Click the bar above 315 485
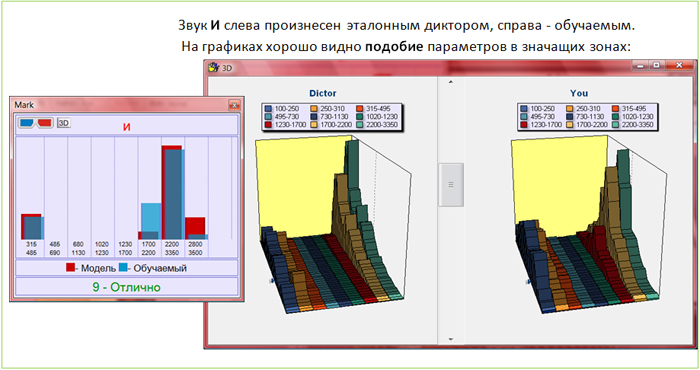This screenshot has width=700, height=370. coord(32,227)
